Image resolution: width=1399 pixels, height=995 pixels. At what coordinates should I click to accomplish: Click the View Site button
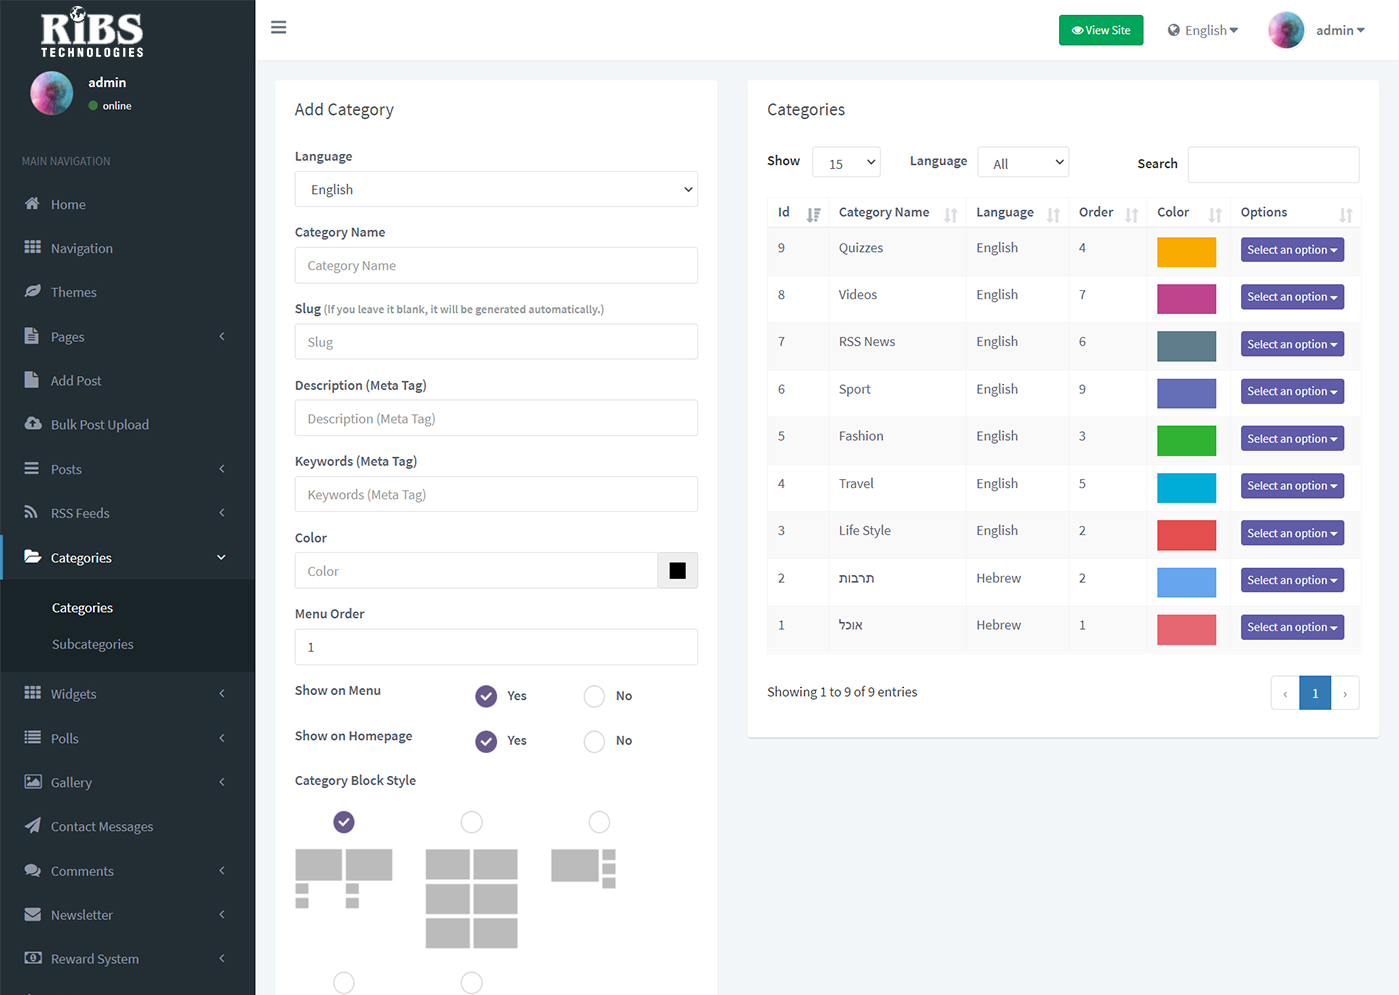pyautogui.click(x=1100, y=30)
